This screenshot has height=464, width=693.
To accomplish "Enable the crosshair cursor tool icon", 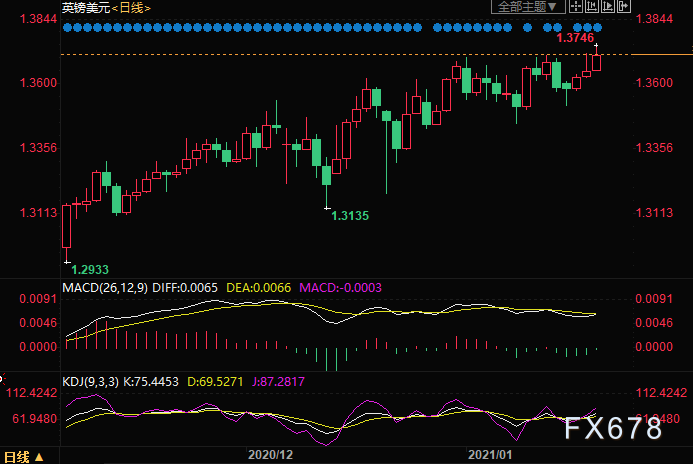I will [575, 6].
